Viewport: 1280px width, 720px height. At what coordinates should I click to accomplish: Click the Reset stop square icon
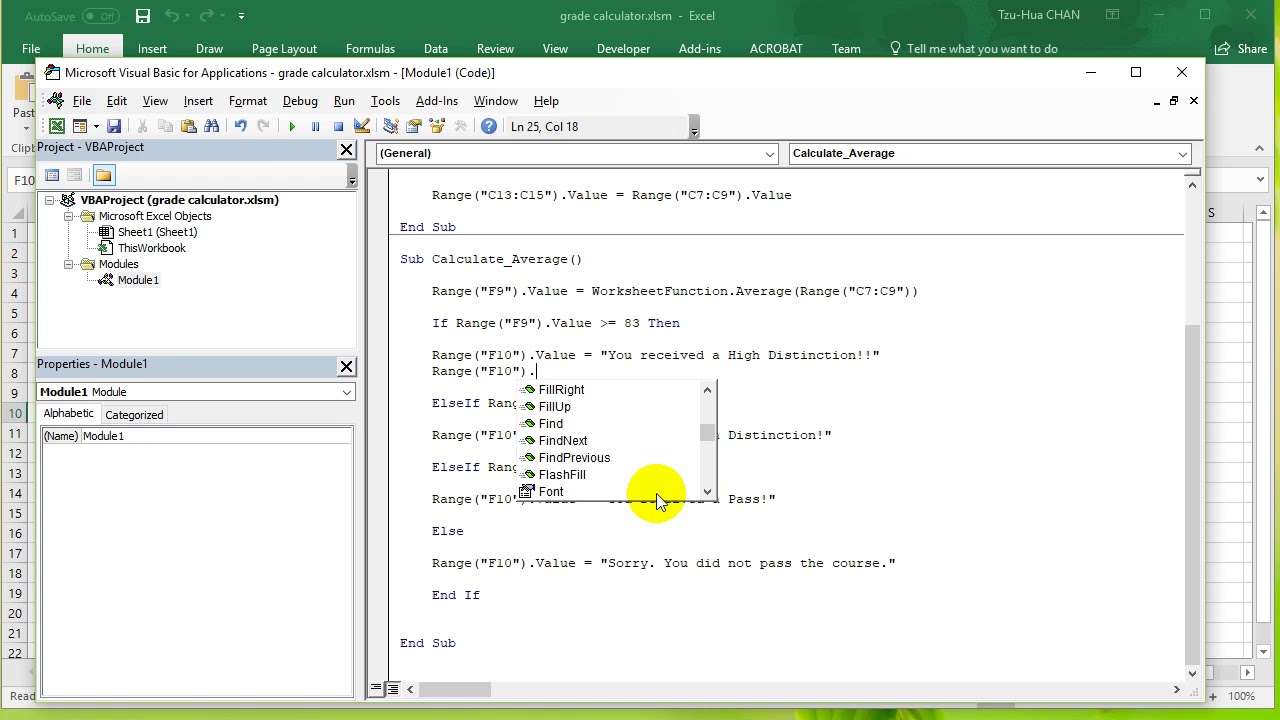(338, 126)
